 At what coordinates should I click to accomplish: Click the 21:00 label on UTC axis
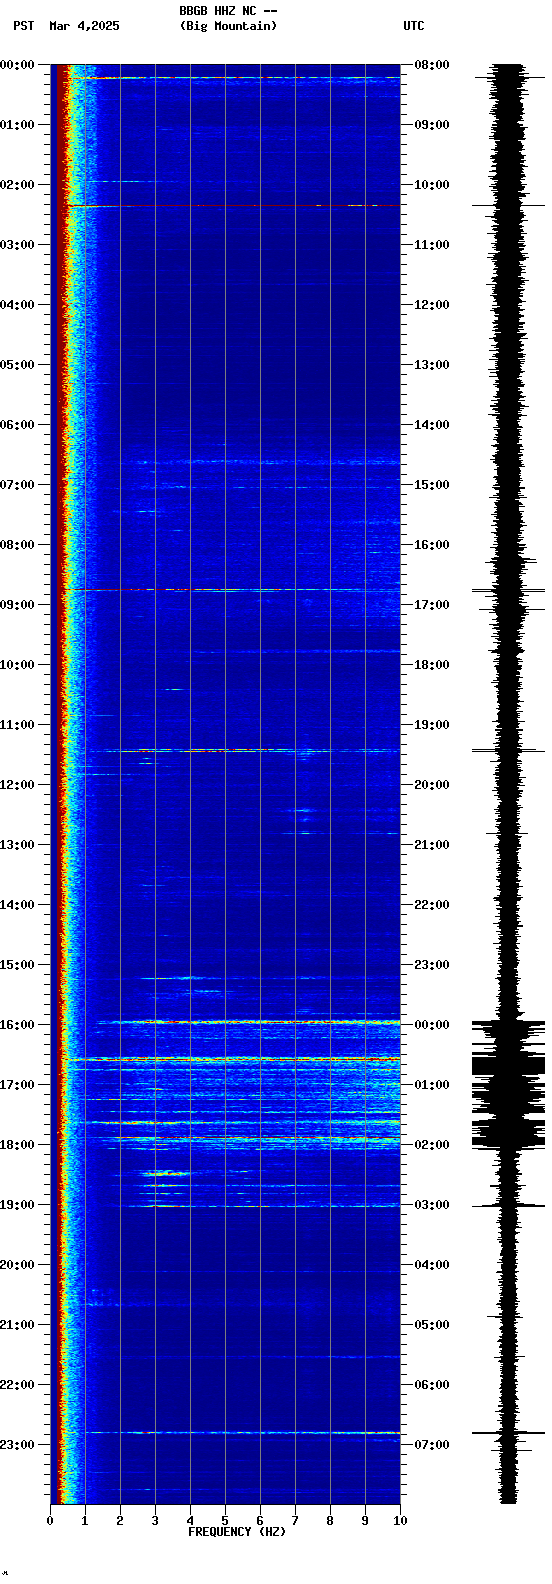(432, 845)
